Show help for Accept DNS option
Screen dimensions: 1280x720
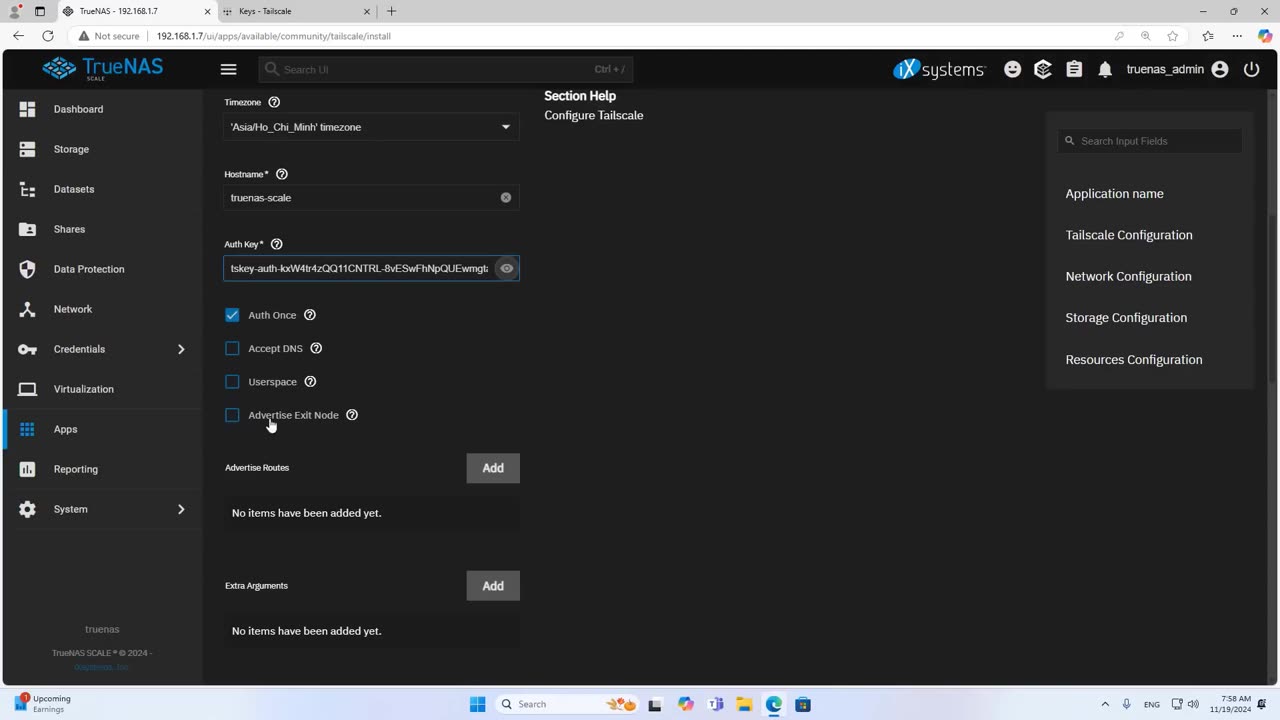tap(316, 348)
